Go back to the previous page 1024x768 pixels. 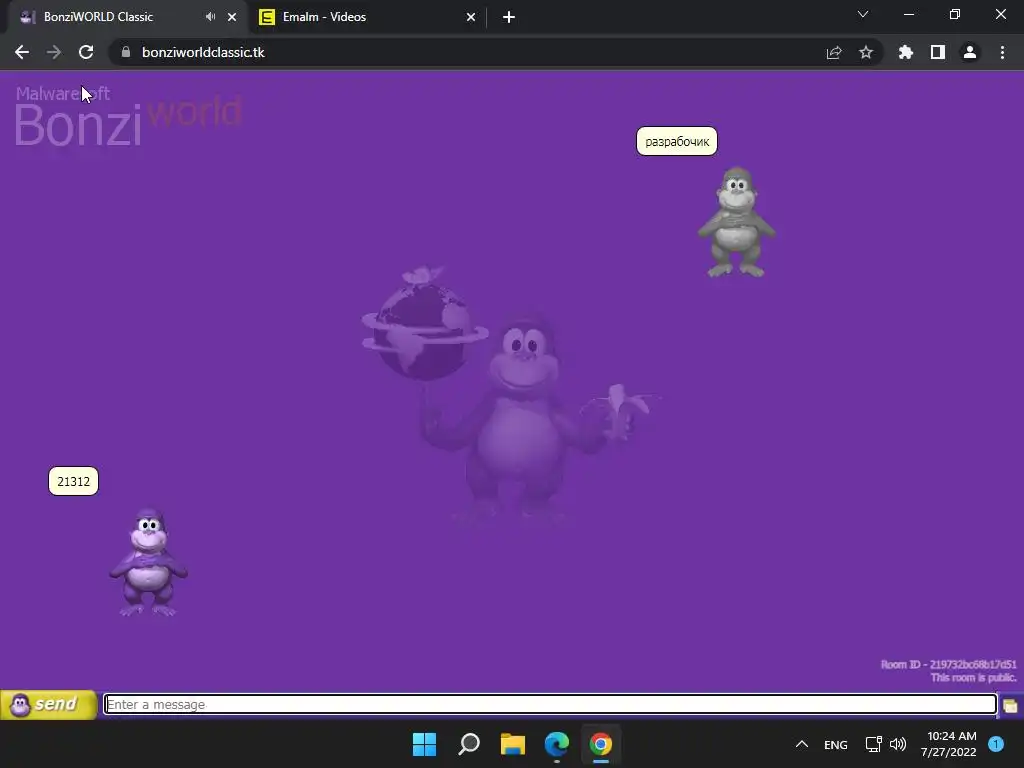pyautogui.click(x=22, y=52)
